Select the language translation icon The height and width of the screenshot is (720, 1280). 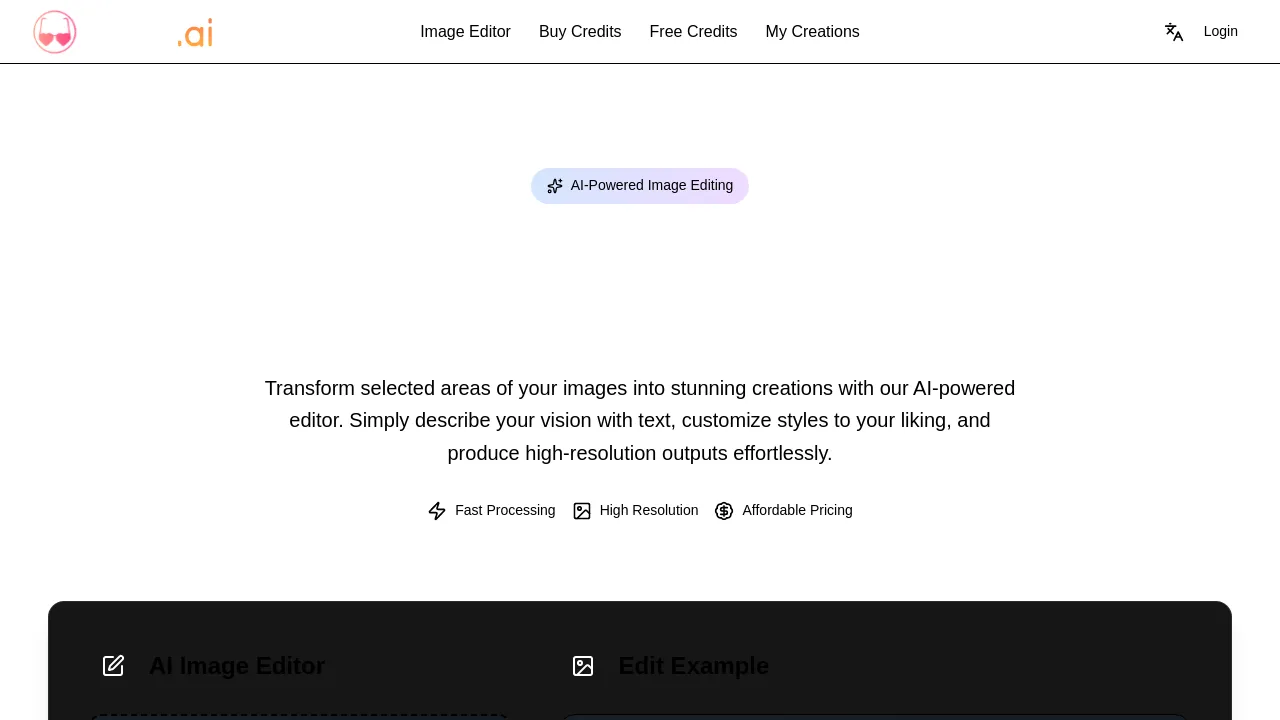pyautogui.click(x=1173, y=32)
